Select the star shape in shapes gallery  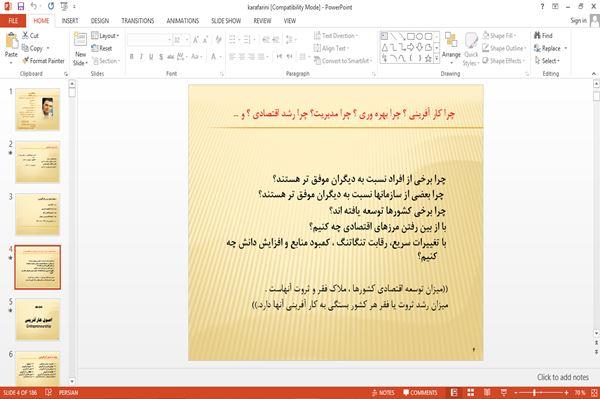pyautogui.click(x=428, y=58)
